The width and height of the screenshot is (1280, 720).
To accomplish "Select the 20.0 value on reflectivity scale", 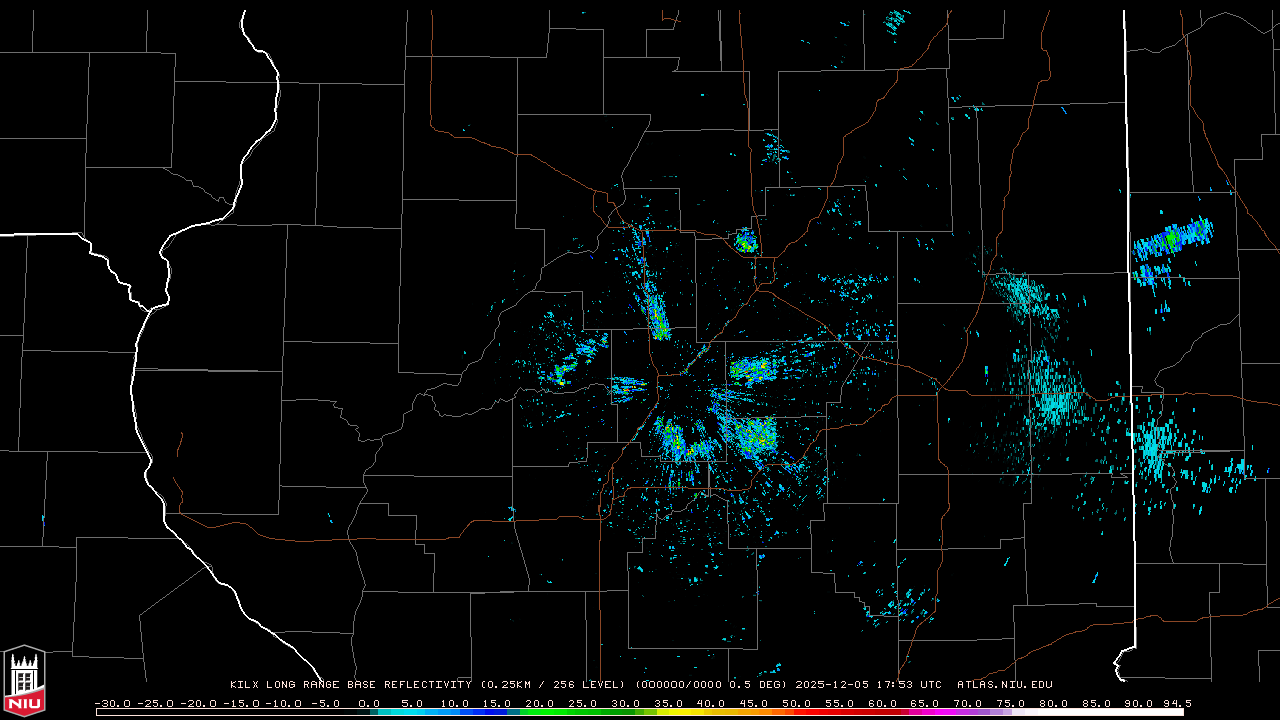I will click(x=540, y=703).
